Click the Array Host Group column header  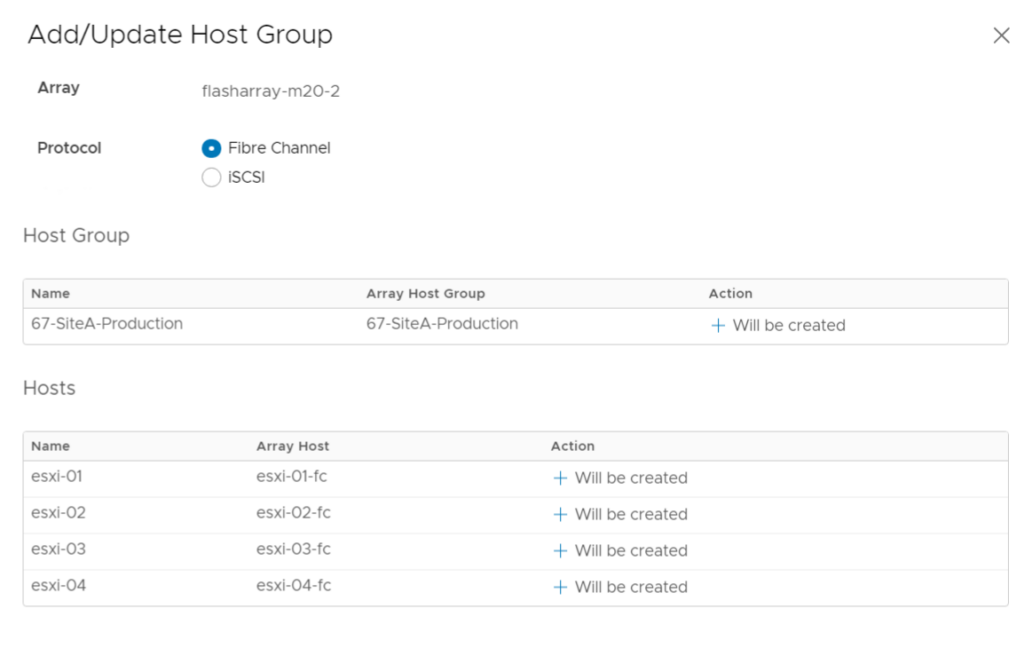point(426,294)
